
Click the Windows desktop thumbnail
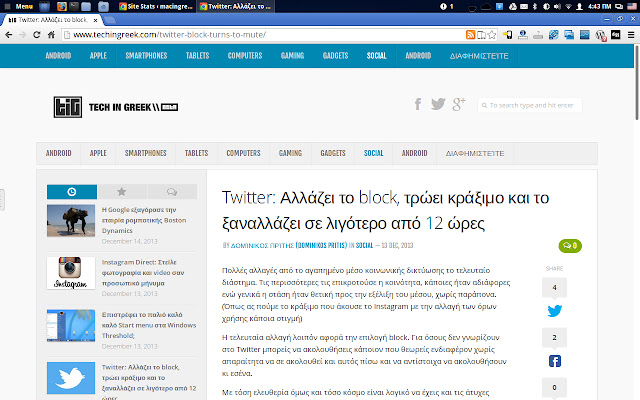(71, 326)
